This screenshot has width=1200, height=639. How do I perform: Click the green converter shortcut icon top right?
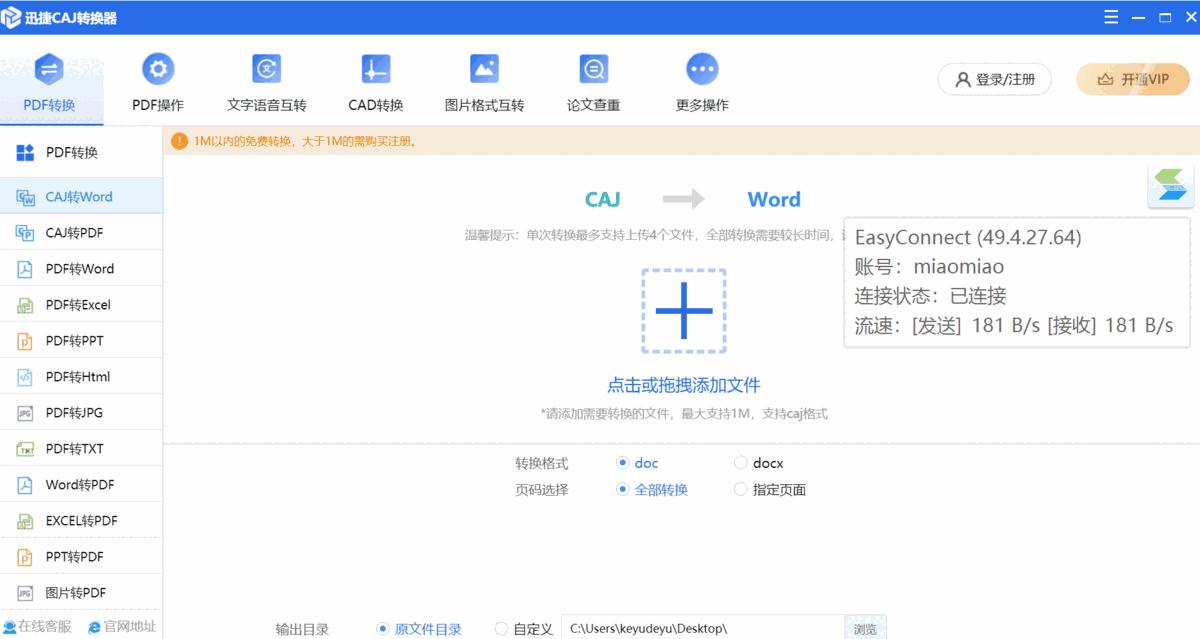click(x=1168, y=186)
